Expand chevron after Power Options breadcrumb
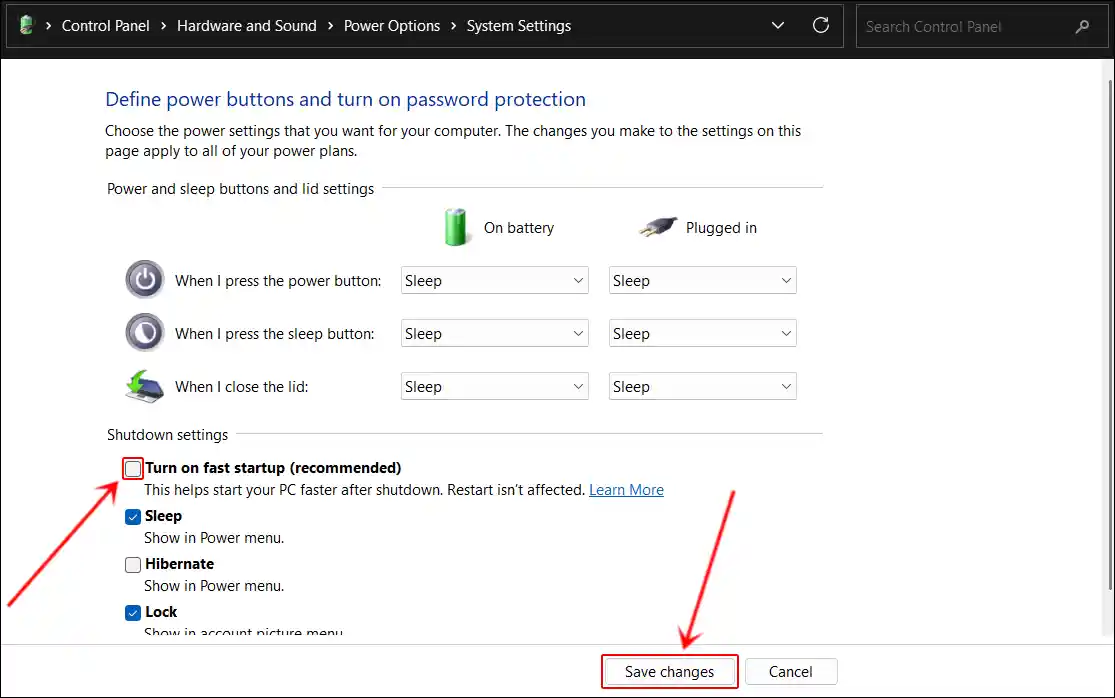Viewport: 1115px width, 698px height. point(454,26)
